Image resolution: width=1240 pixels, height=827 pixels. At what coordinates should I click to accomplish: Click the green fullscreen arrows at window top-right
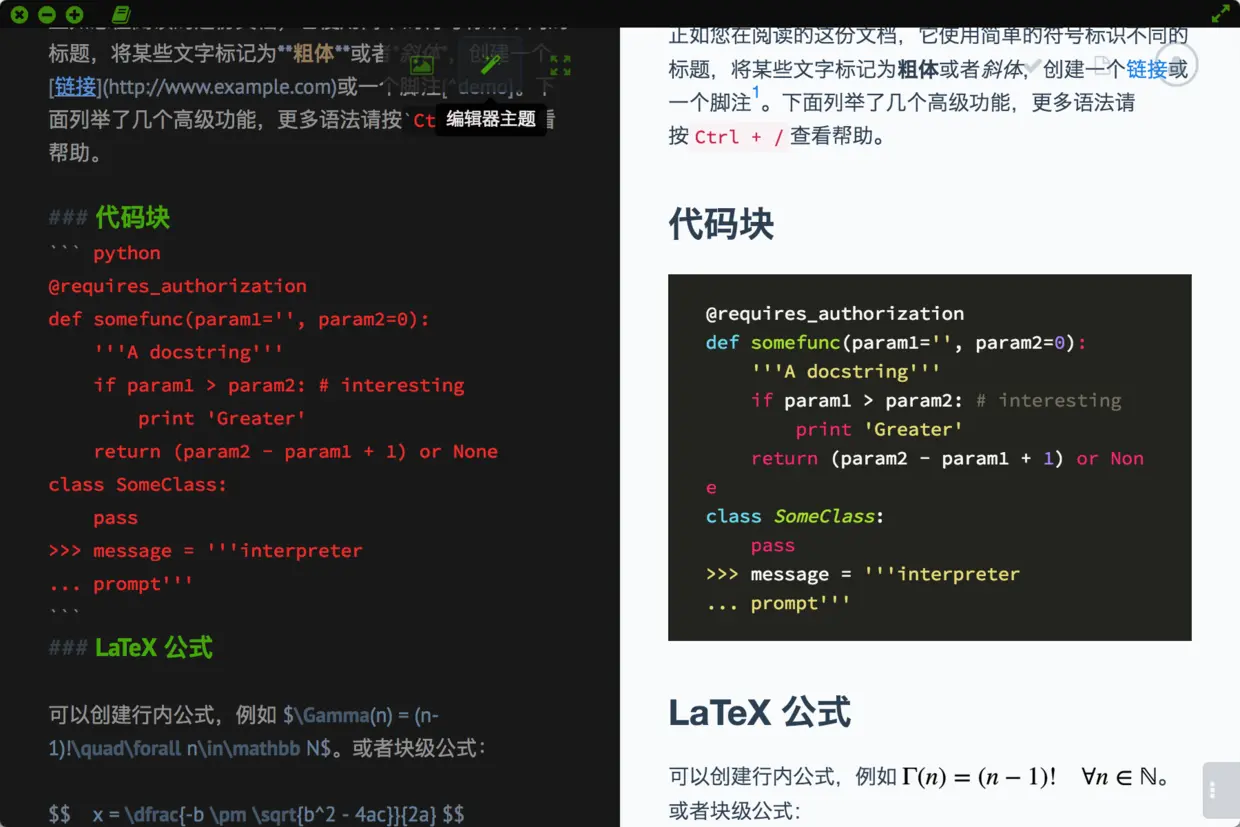(x=1220, y=14)
